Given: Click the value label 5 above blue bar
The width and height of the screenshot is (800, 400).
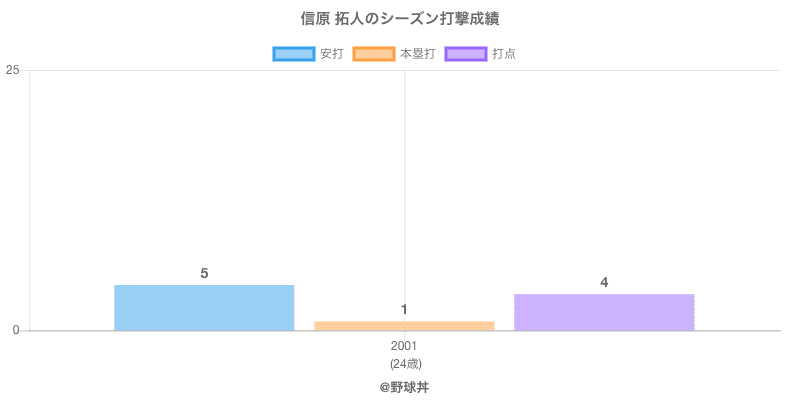Looking at the screenshot, I should (x=204, y=273).
